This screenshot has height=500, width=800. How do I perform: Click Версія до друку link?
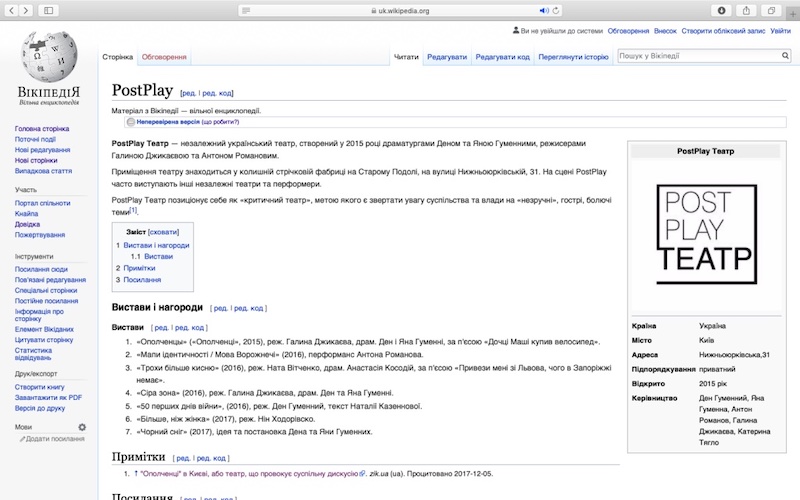[x=40, y=408]
